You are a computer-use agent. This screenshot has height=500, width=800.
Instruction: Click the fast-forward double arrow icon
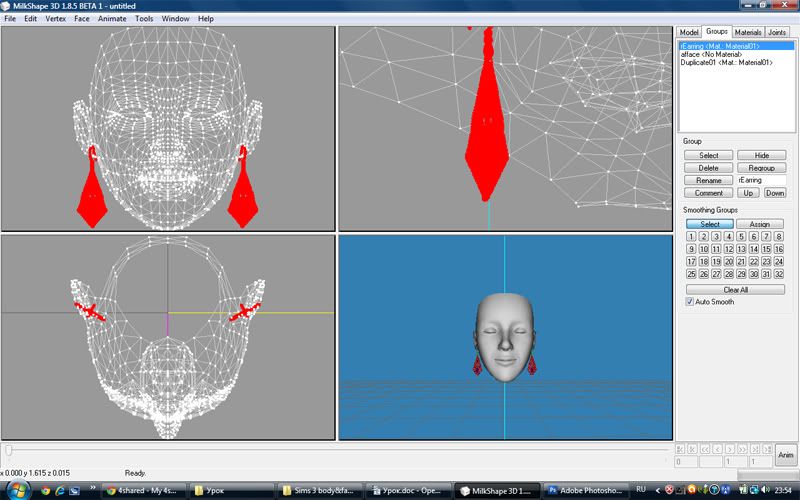click(x=742, y=449)
